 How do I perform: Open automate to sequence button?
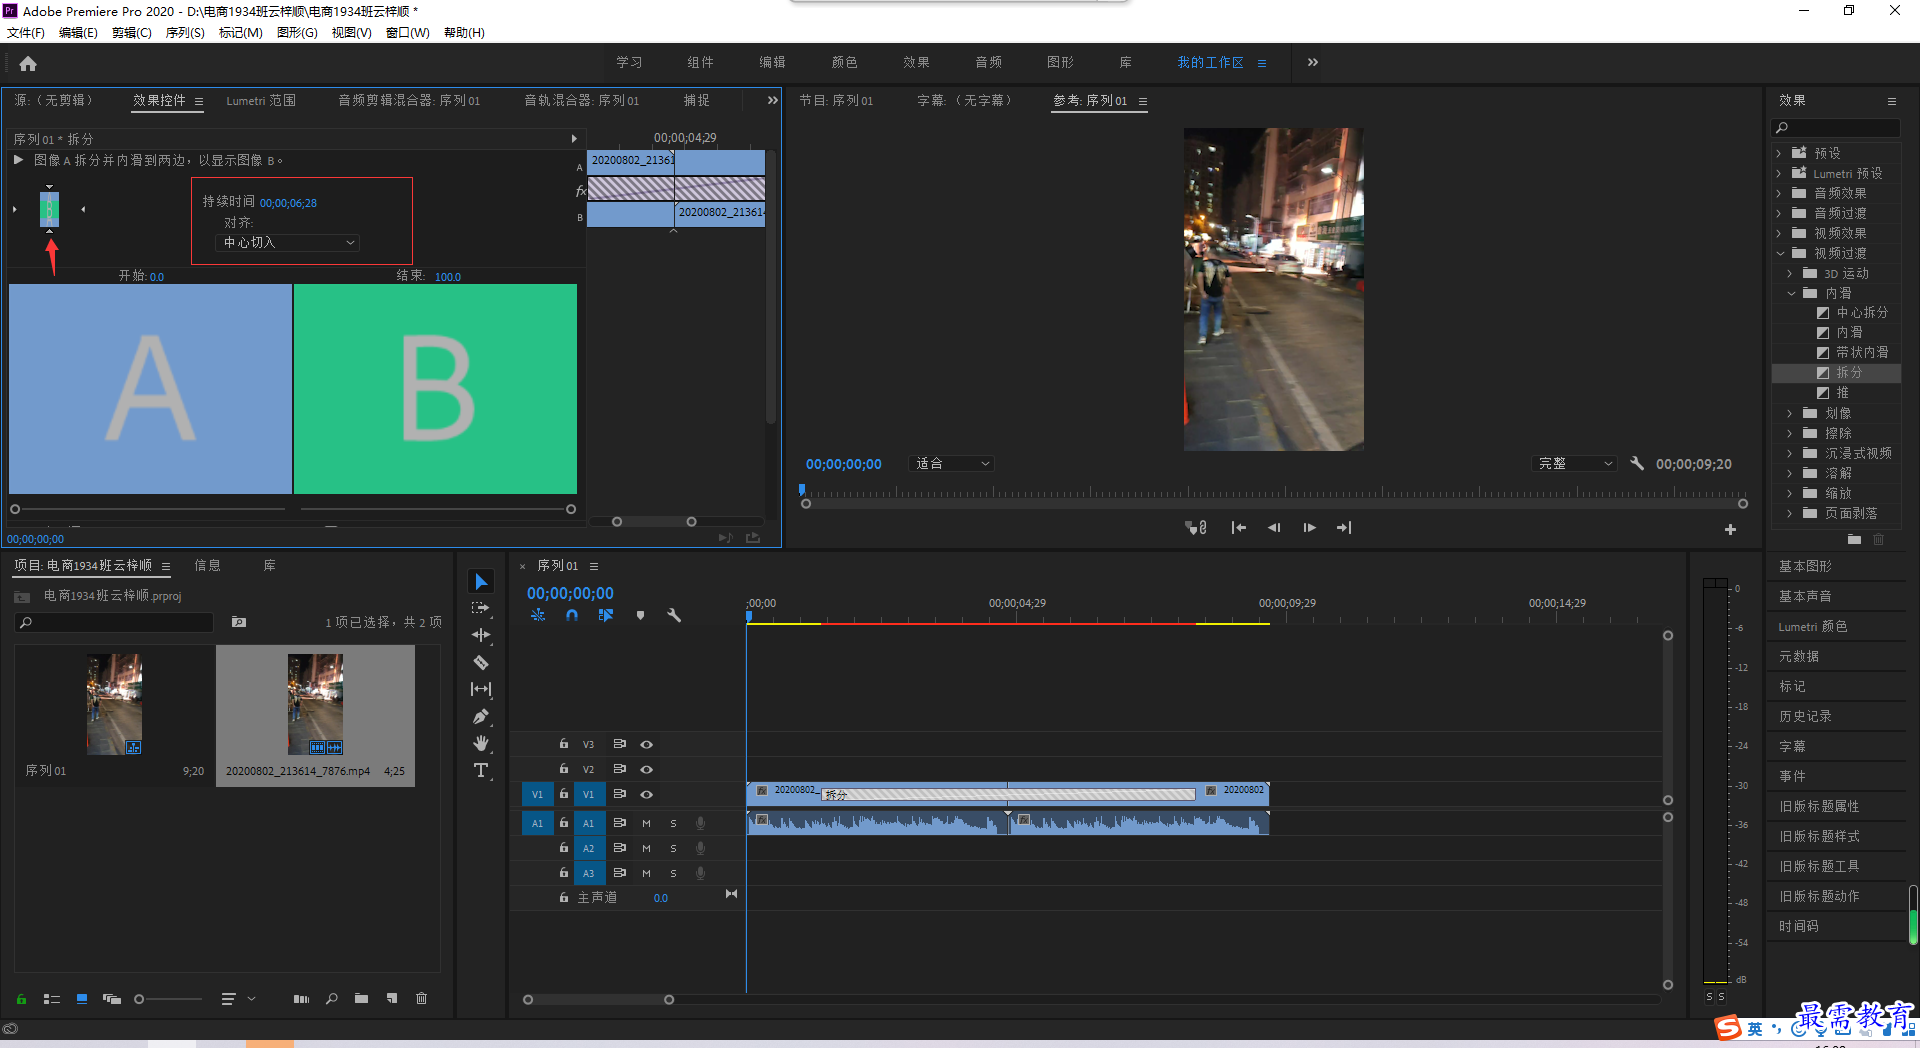point(301,999)
